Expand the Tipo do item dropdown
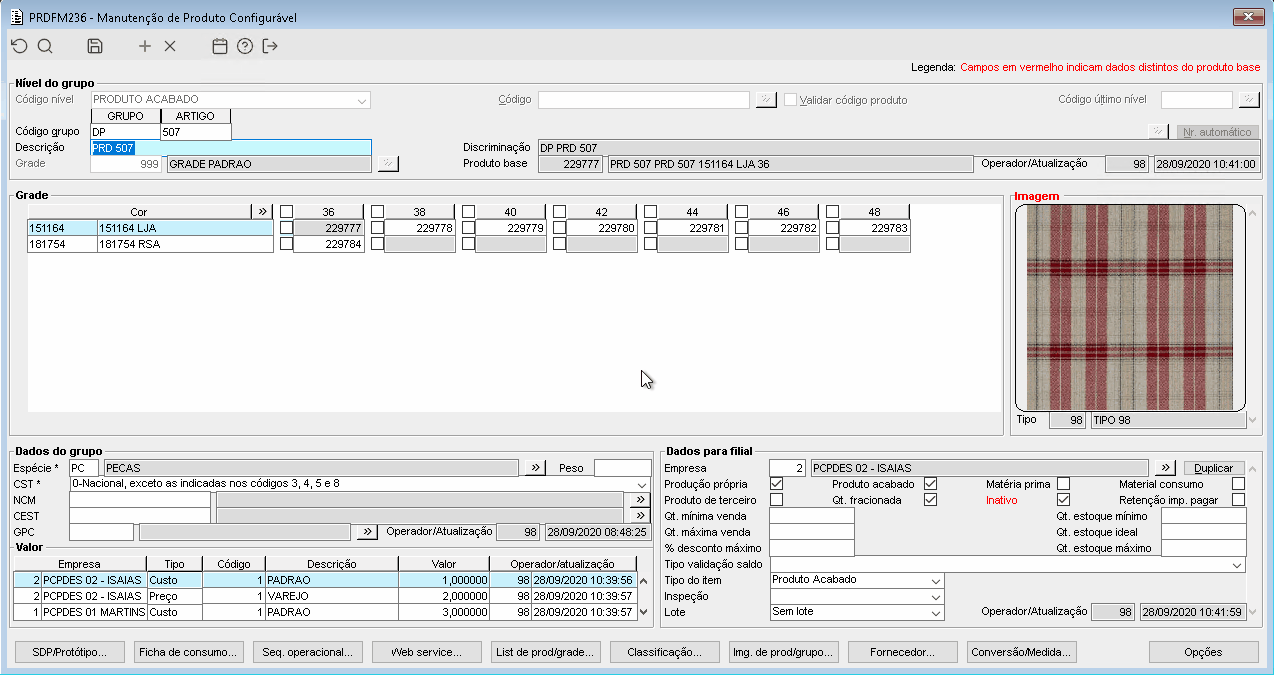This screenshot has height=675, width=1274. pos(936,581)
